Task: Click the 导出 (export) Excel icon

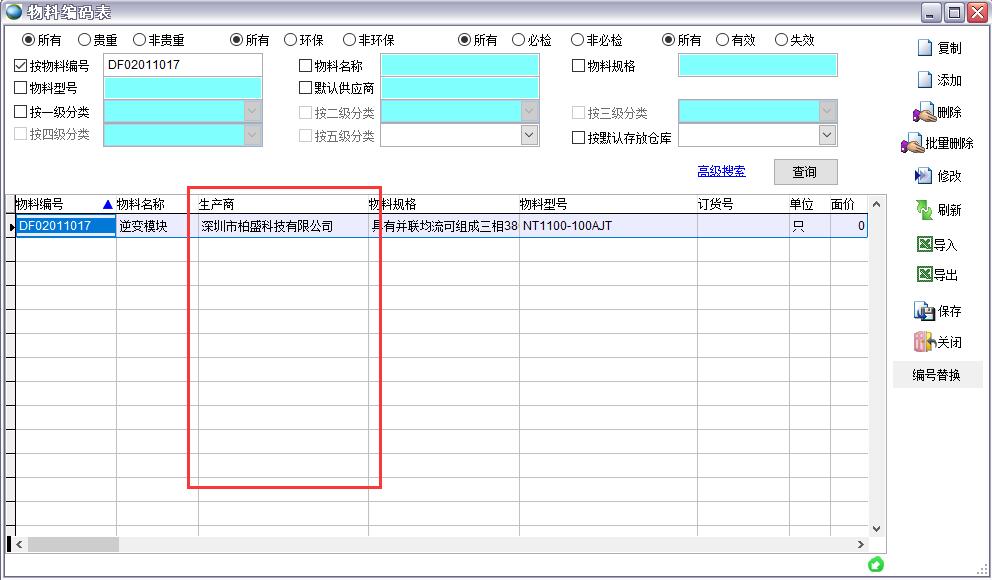Action: pos(924,275)
